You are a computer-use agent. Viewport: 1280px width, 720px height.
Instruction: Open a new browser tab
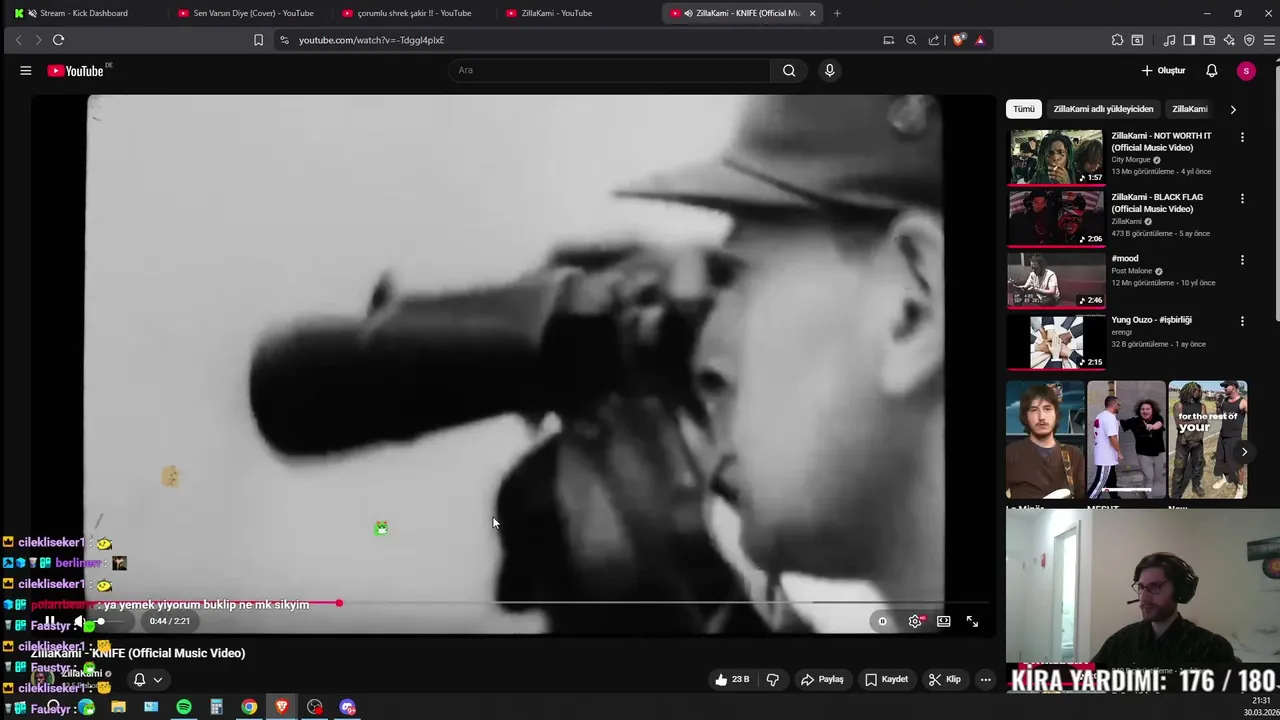click(x=837, y=13)
